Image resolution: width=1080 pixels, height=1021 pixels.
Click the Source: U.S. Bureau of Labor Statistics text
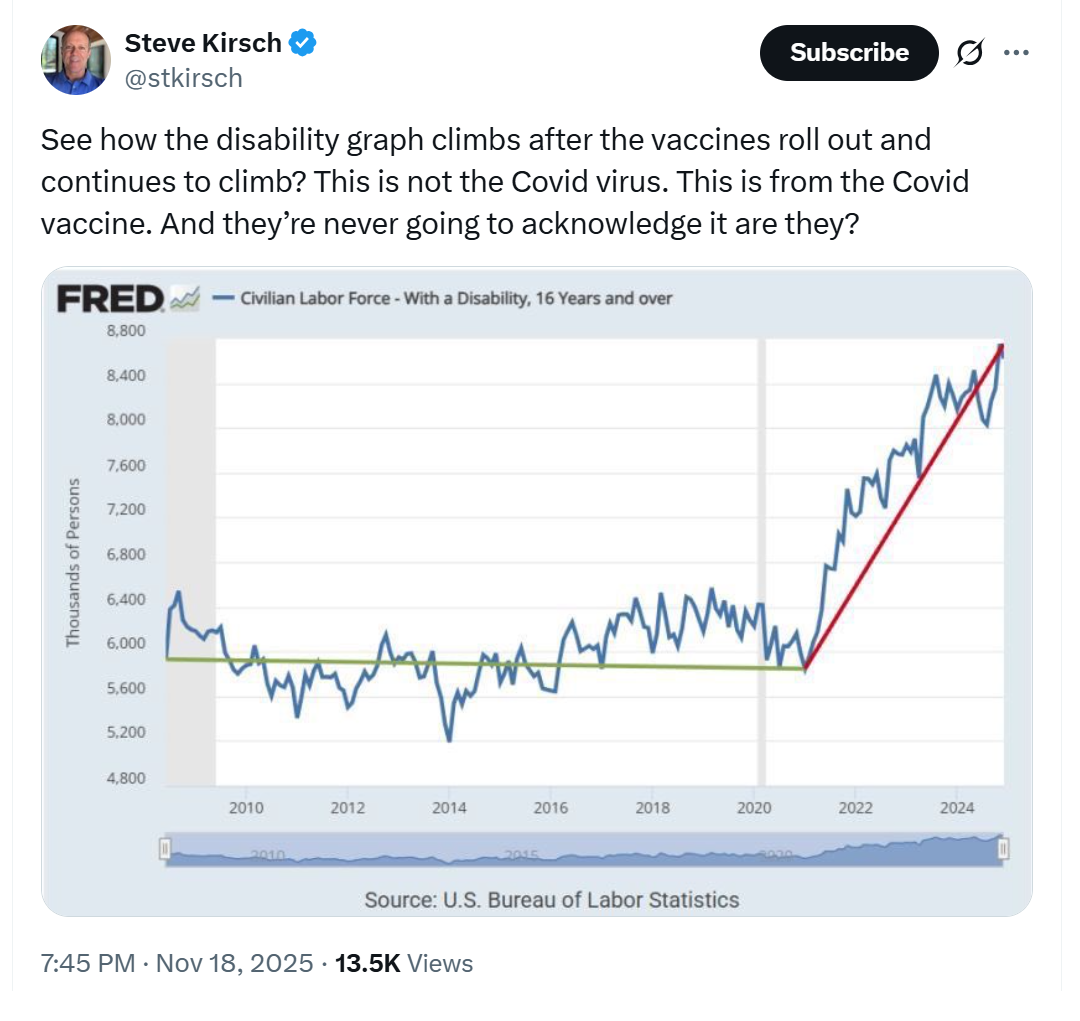point(551,899)
